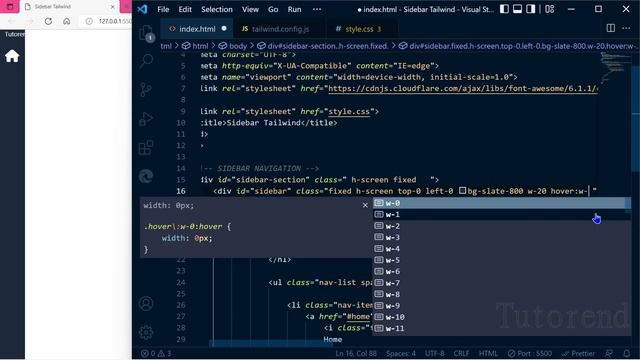Close the suggestion details panel
The width and height of the screenshot is (640, 360).
point(365,205)
